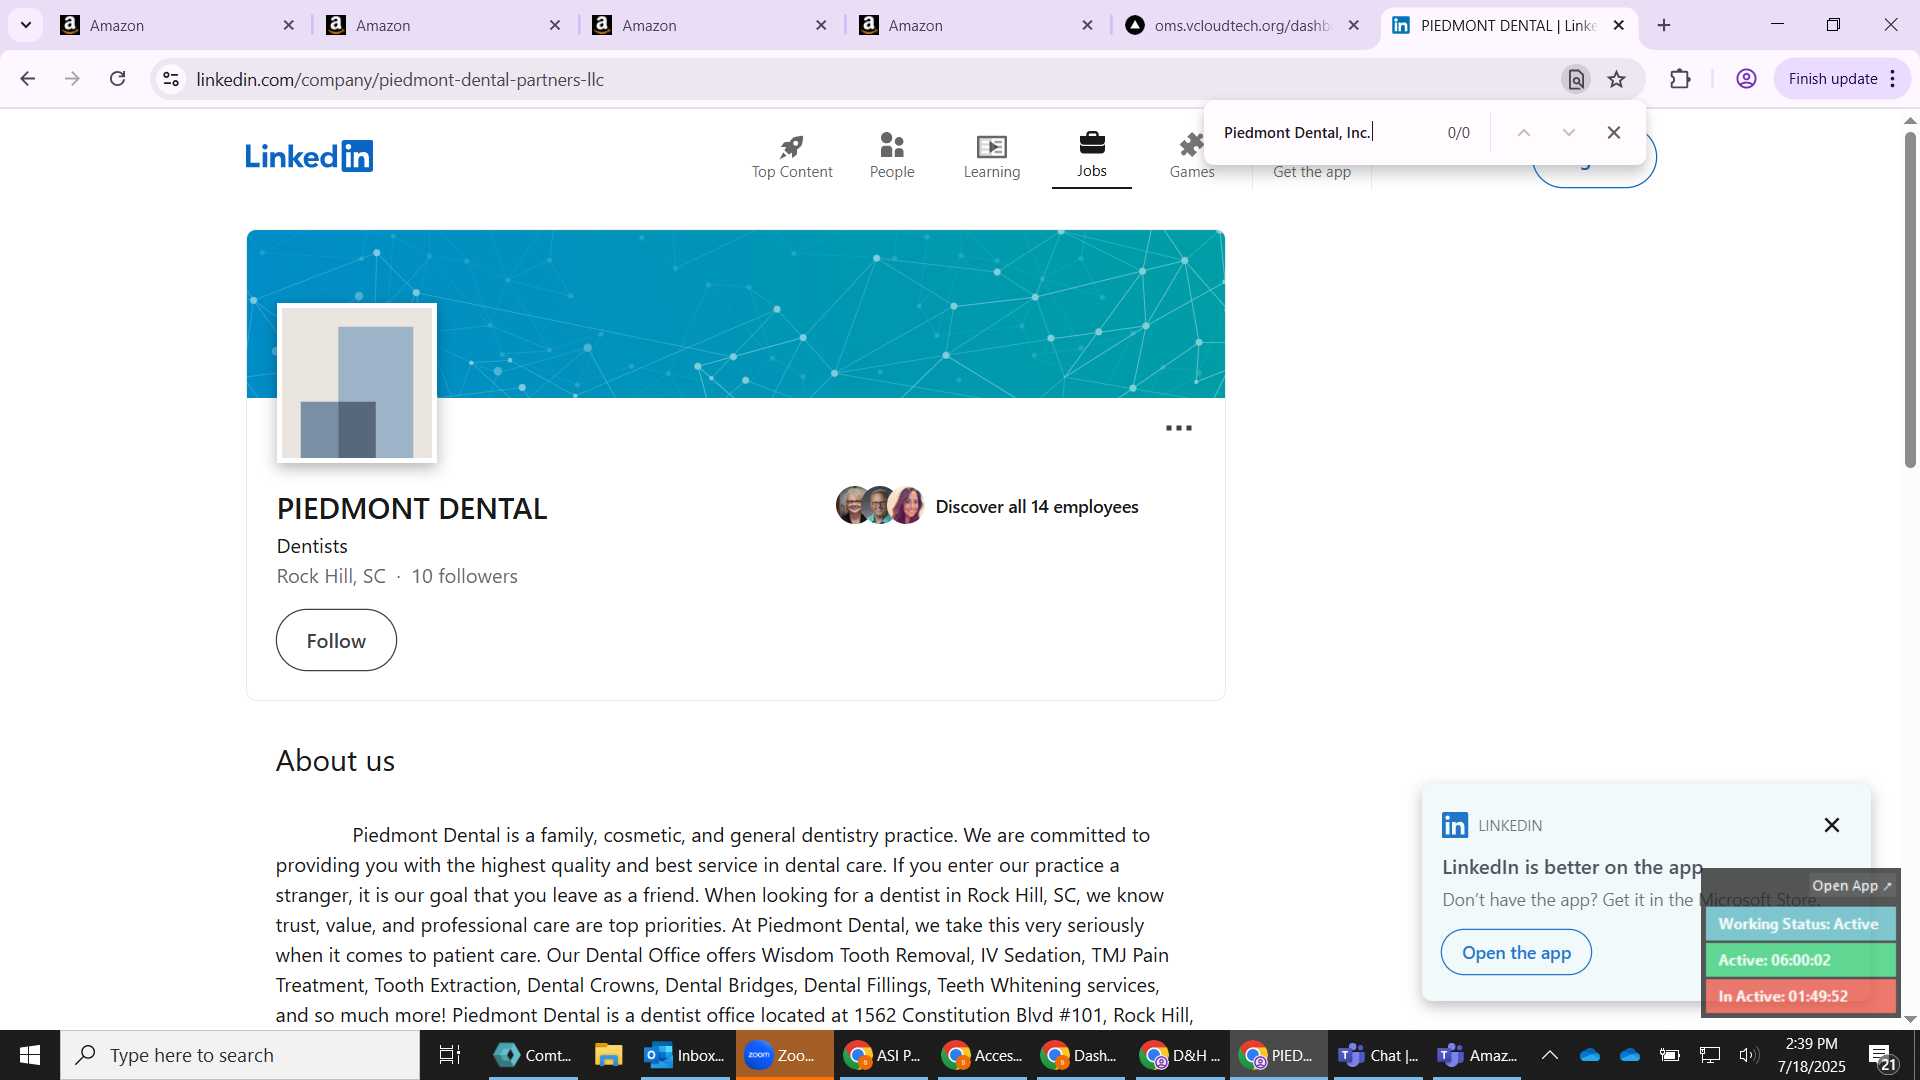Open a new browser tab
Viewport: 1920px width, 1080px height.
(1664, 25)
